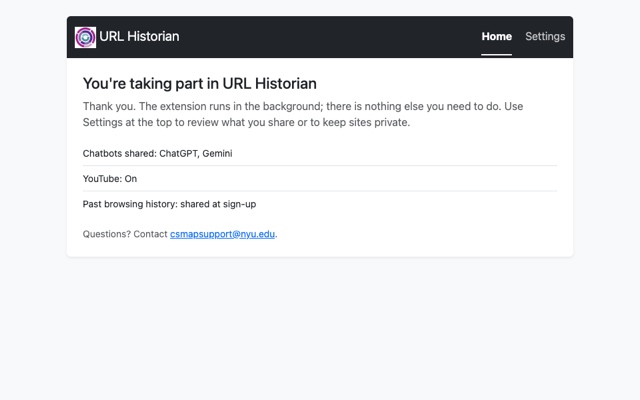Click the "Questions? Contact" text

tap(125, 234)
